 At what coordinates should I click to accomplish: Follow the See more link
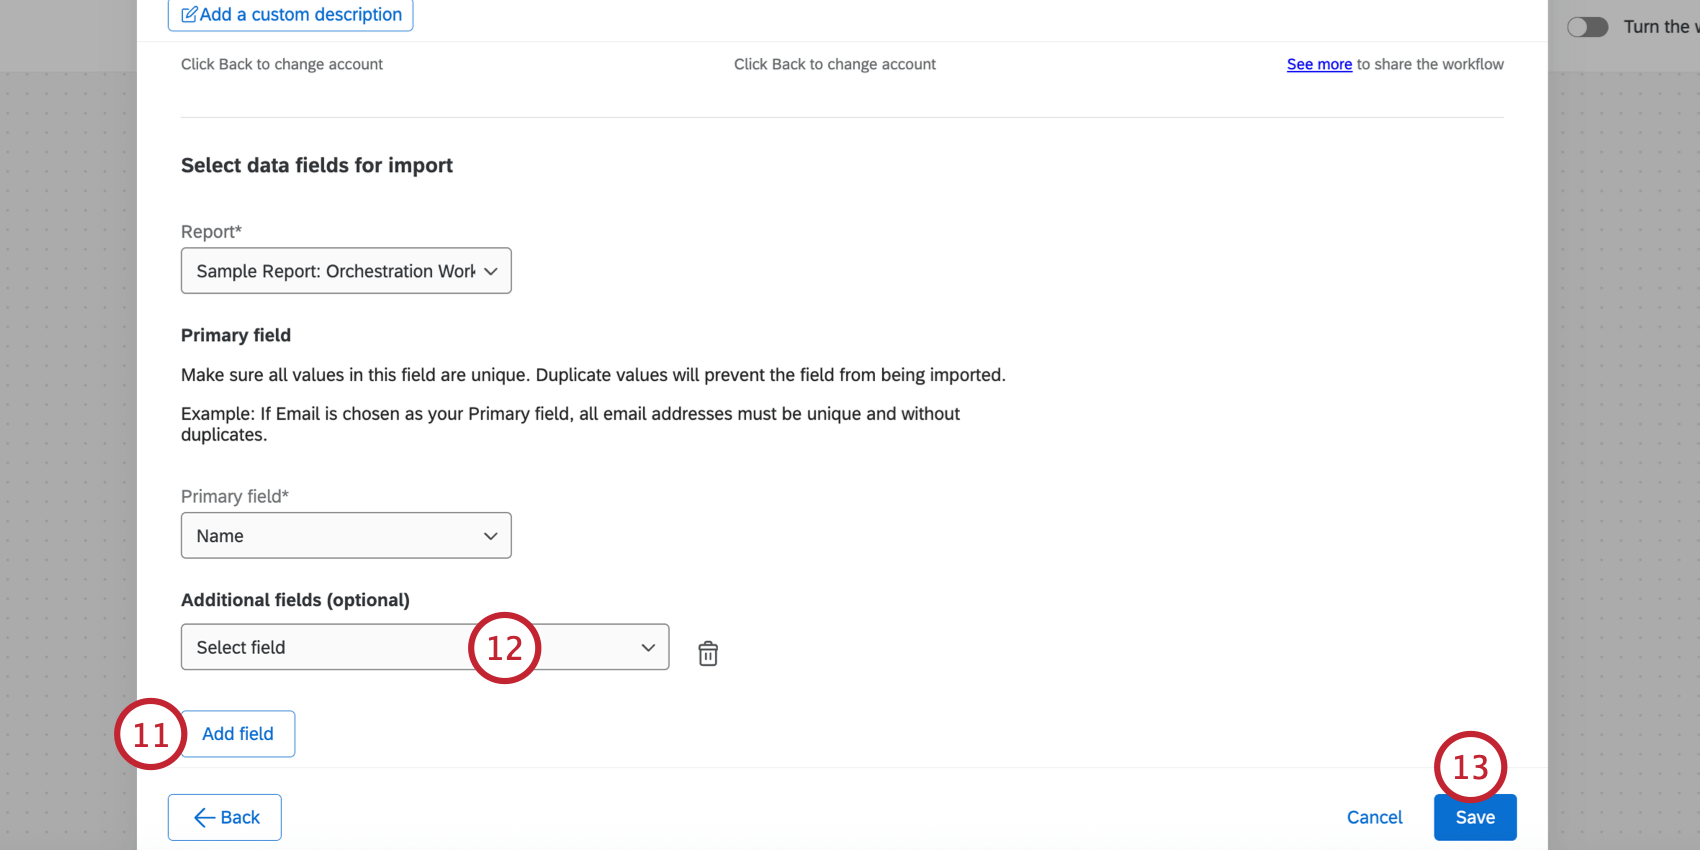click(x=1319, y=64)
